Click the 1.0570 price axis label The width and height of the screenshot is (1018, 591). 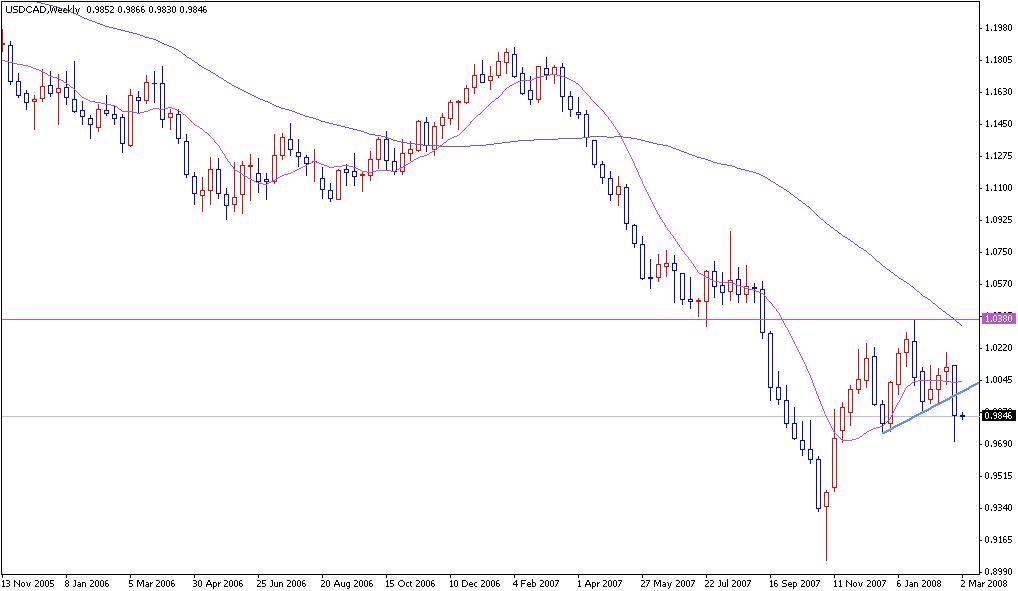point(999,284)
